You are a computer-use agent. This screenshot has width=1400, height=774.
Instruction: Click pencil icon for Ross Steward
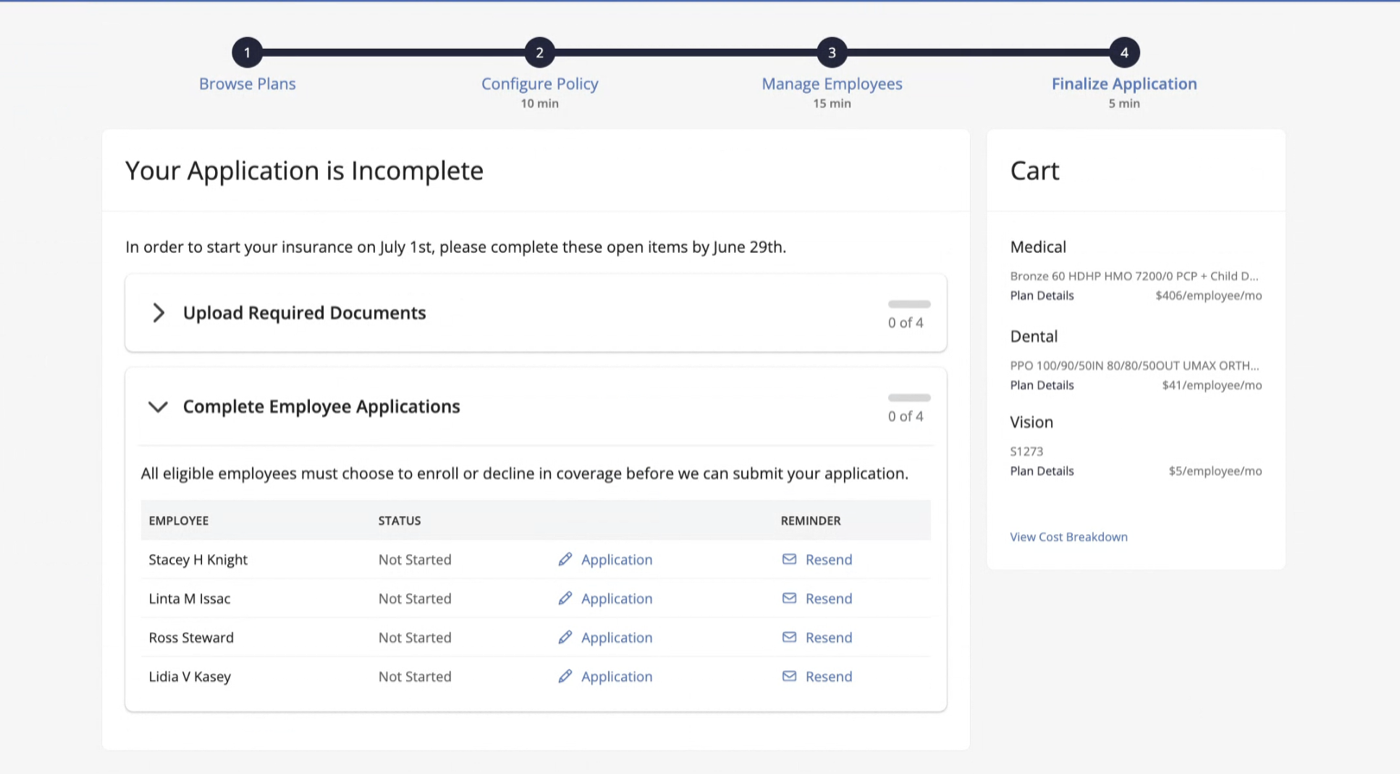565,637
